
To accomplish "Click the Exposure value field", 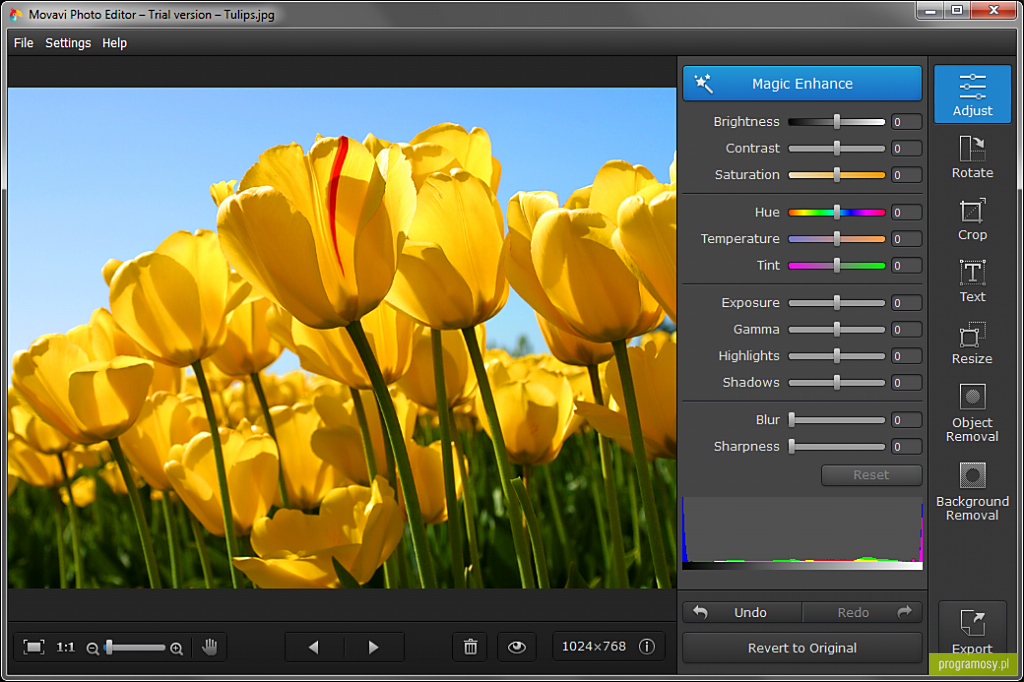I will point(906,302).
